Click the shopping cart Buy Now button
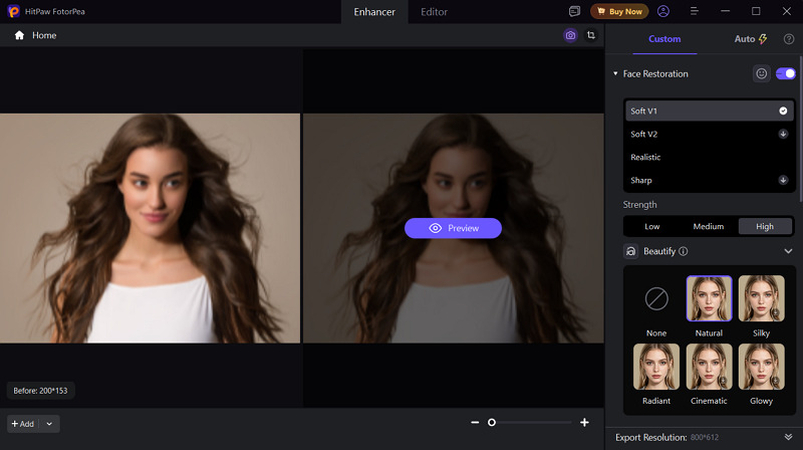This screenshot has width=803, height=450. pyautogui.click(x=619, y=11)
